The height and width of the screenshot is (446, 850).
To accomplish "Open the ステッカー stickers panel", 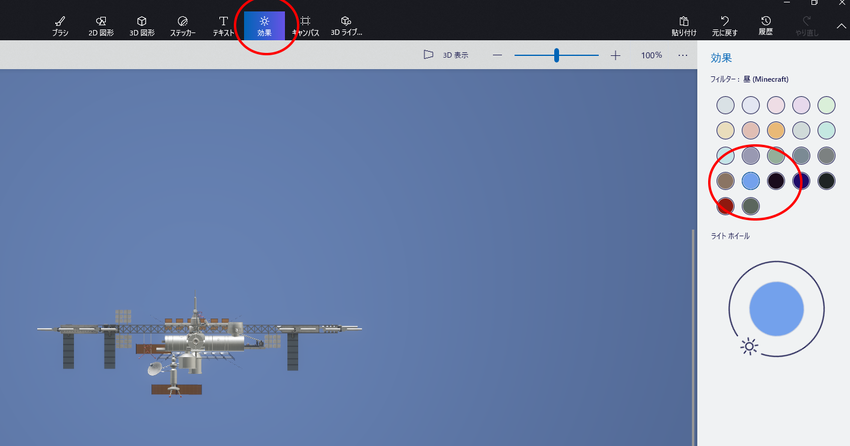I will 183,25.
